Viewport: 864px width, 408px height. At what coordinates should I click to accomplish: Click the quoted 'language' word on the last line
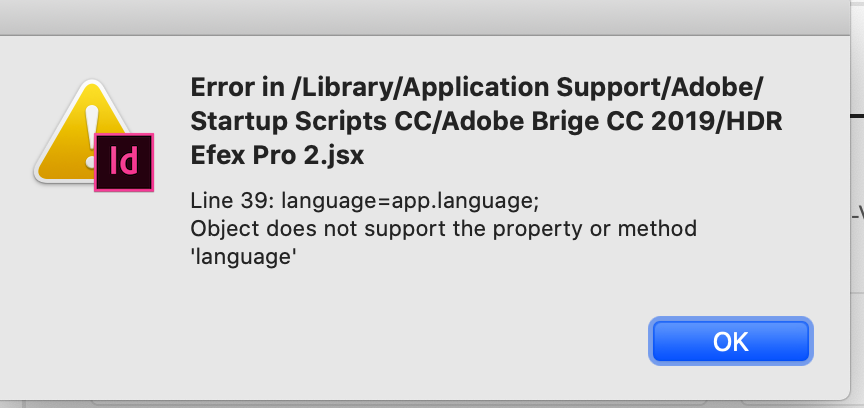point(245,258)
